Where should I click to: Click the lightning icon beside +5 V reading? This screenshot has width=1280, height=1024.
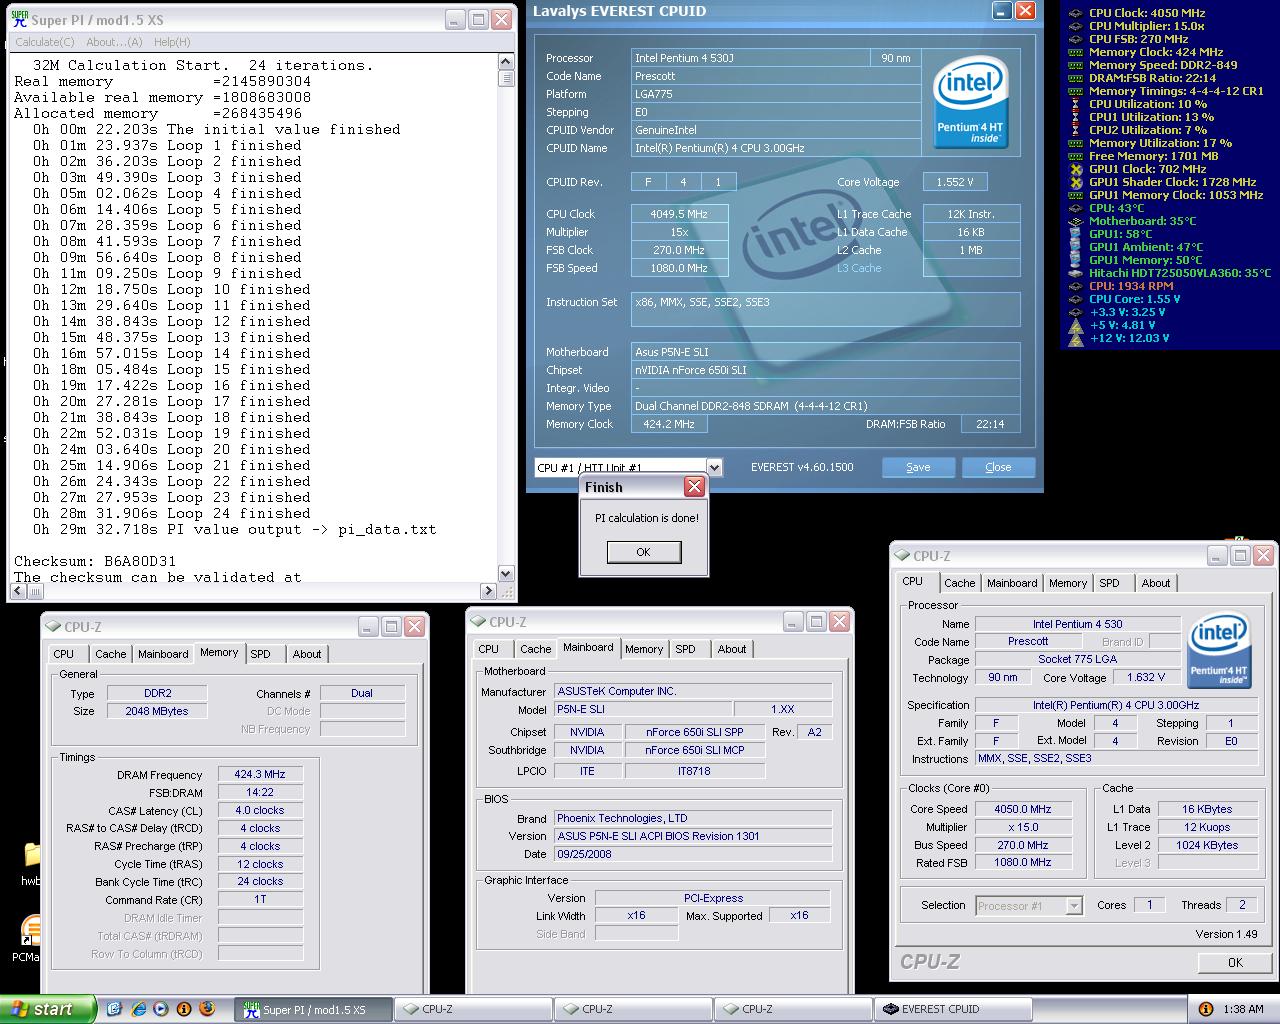1075,325
